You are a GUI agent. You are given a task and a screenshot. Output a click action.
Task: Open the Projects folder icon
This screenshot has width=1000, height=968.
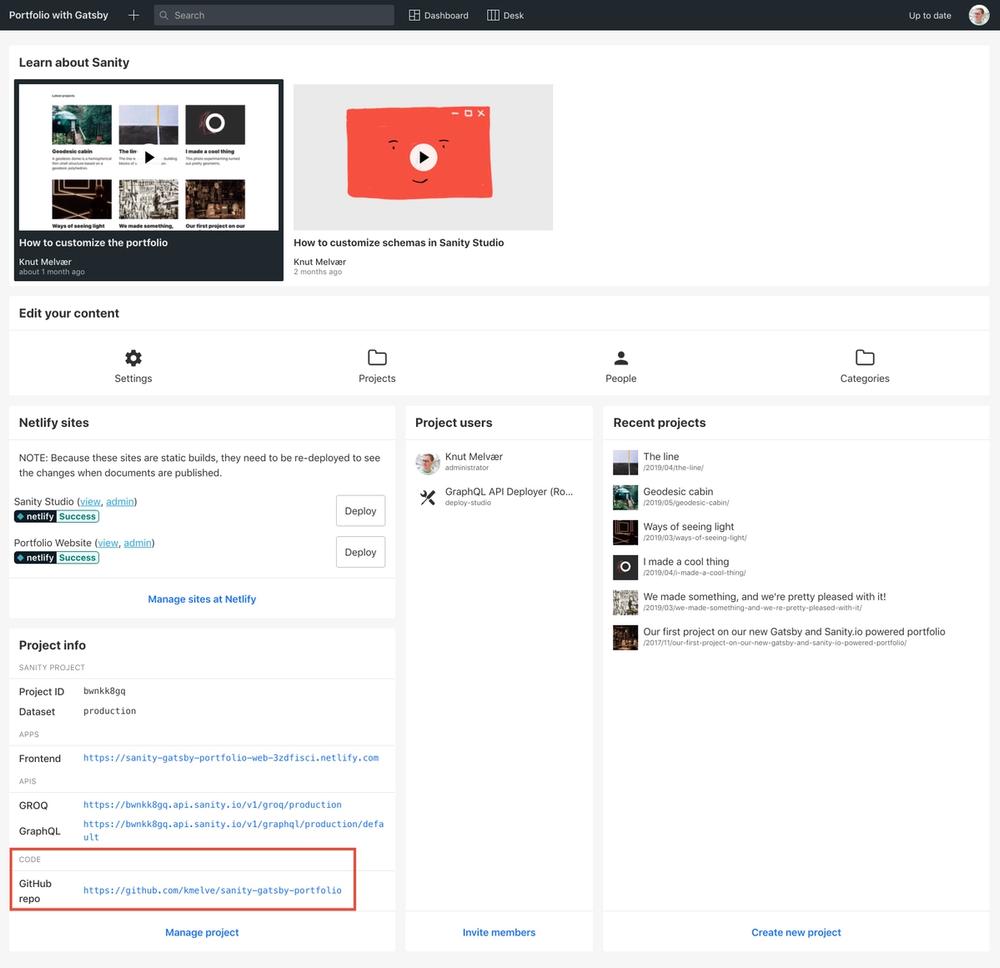pyautogui.click(x=377, y=357)
